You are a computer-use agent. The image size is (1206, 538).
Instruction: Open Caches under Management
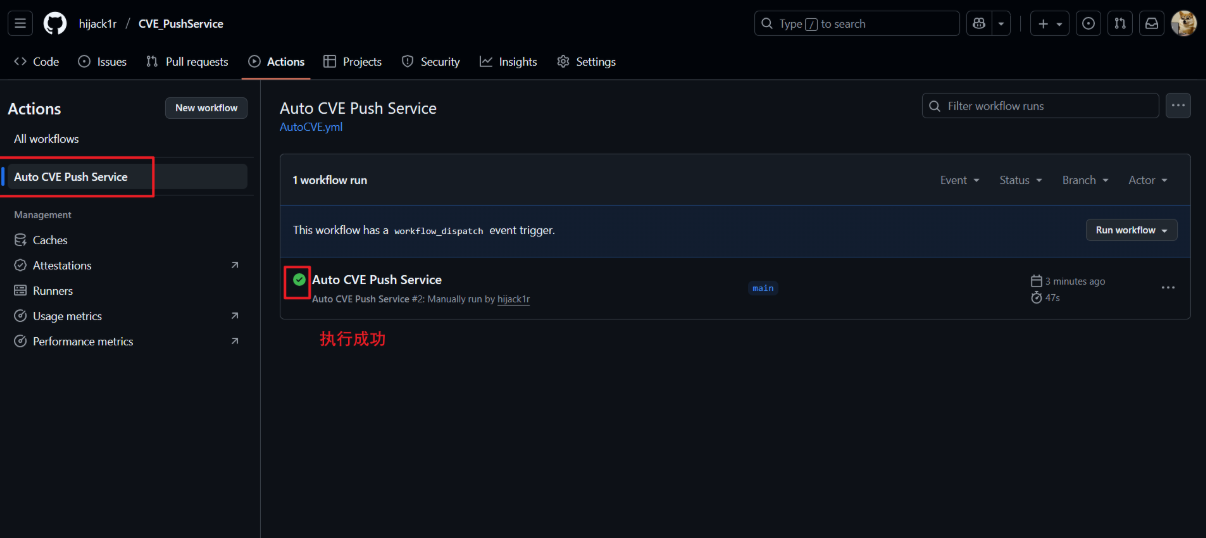click(50, 240)
